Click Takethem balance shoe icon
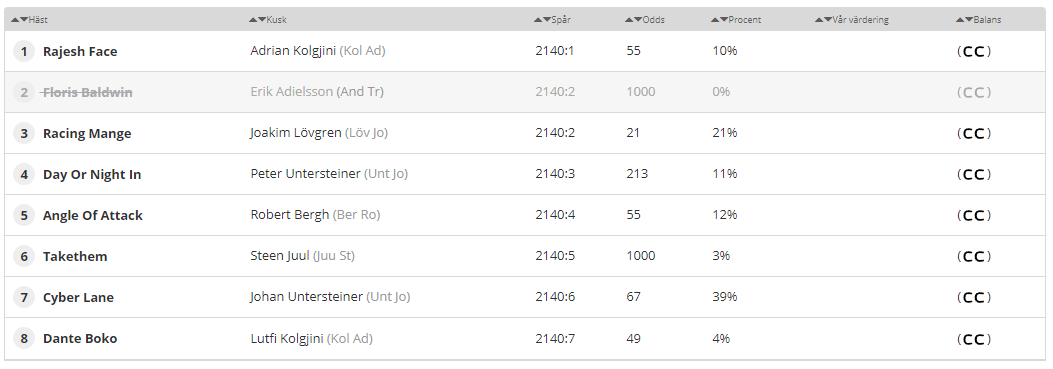Screen dimensions: 1053x369 tap(974, 257)
